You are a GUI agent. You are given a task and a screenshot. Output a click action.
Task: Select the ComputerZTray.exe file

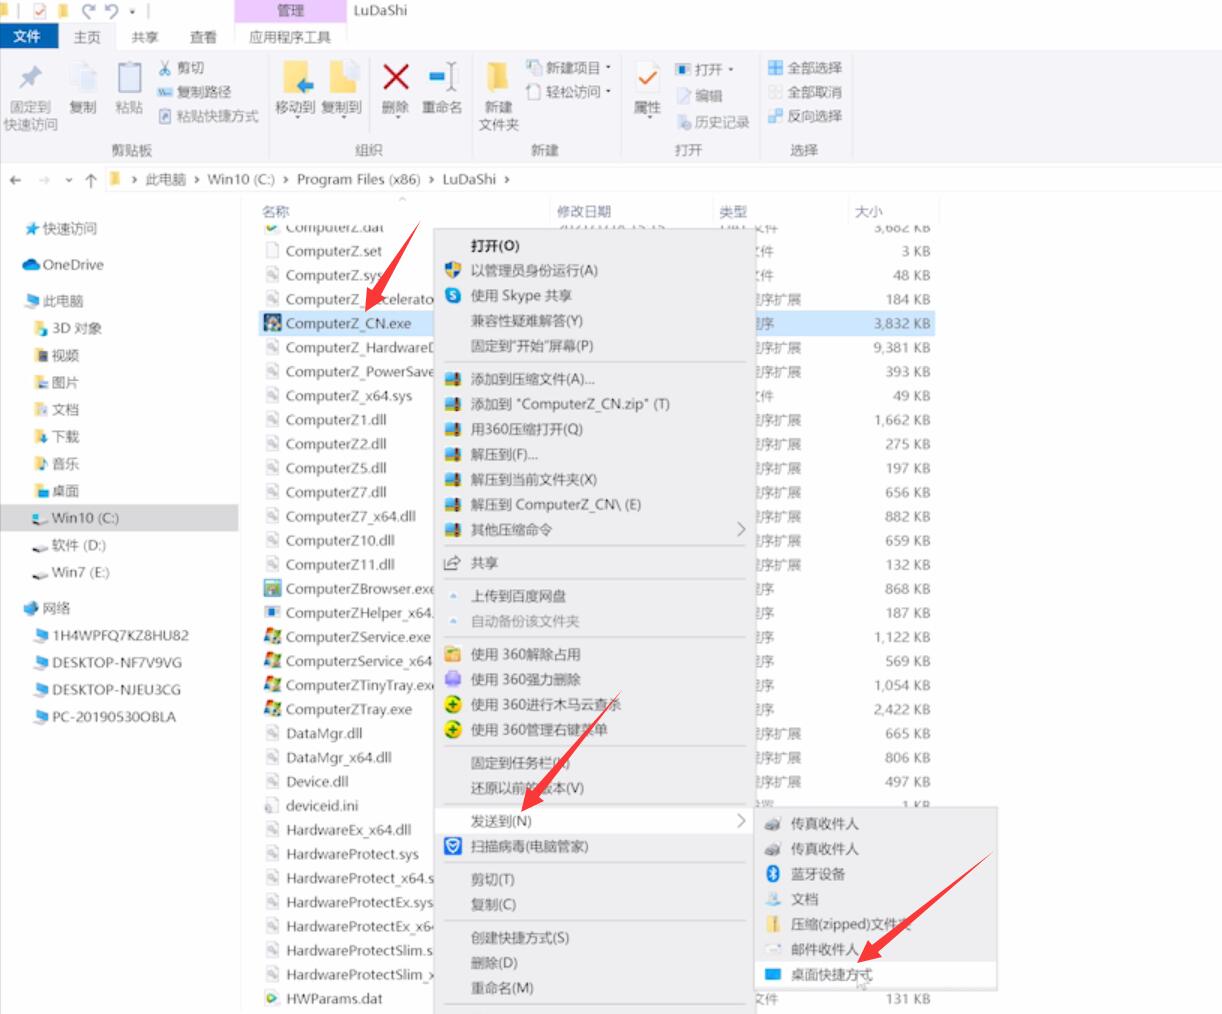tap(339, 709)
